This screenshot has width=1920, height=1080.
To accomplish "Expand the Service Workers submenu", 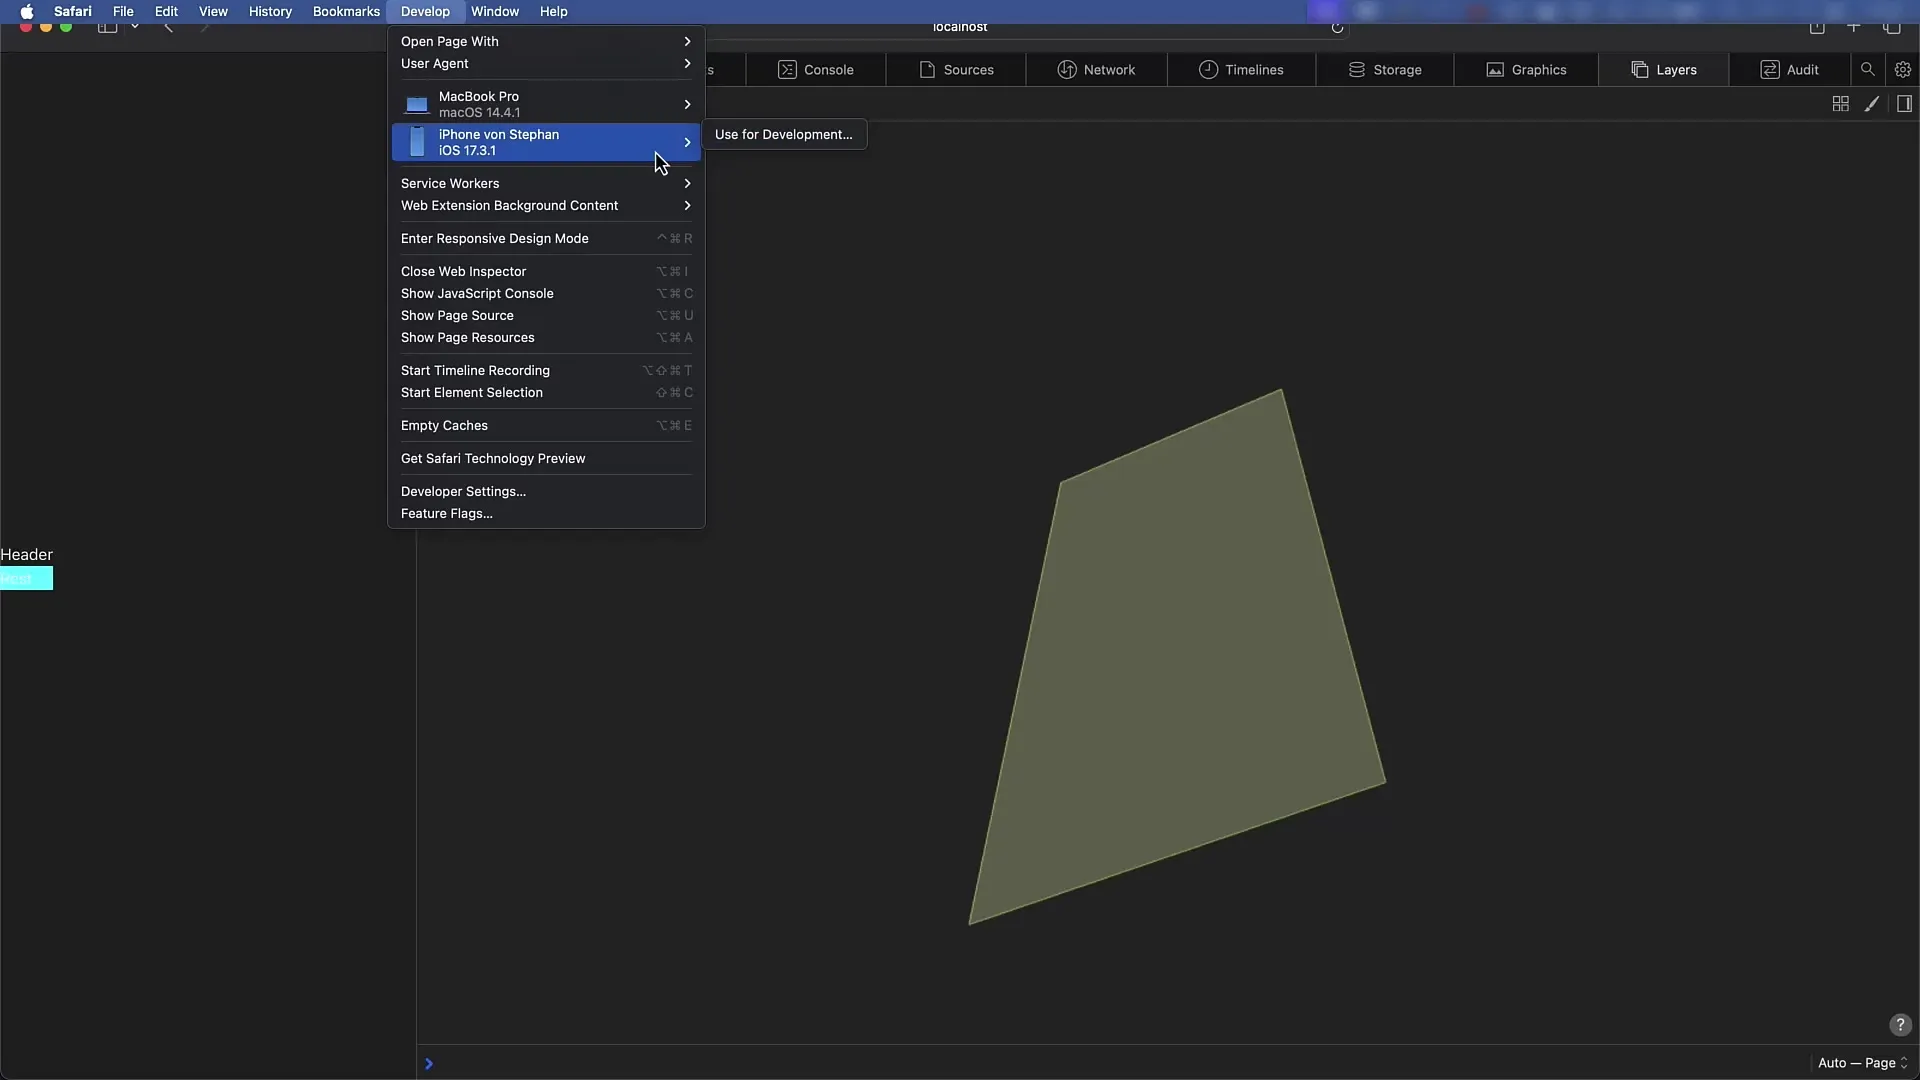I will click(546, 183).
